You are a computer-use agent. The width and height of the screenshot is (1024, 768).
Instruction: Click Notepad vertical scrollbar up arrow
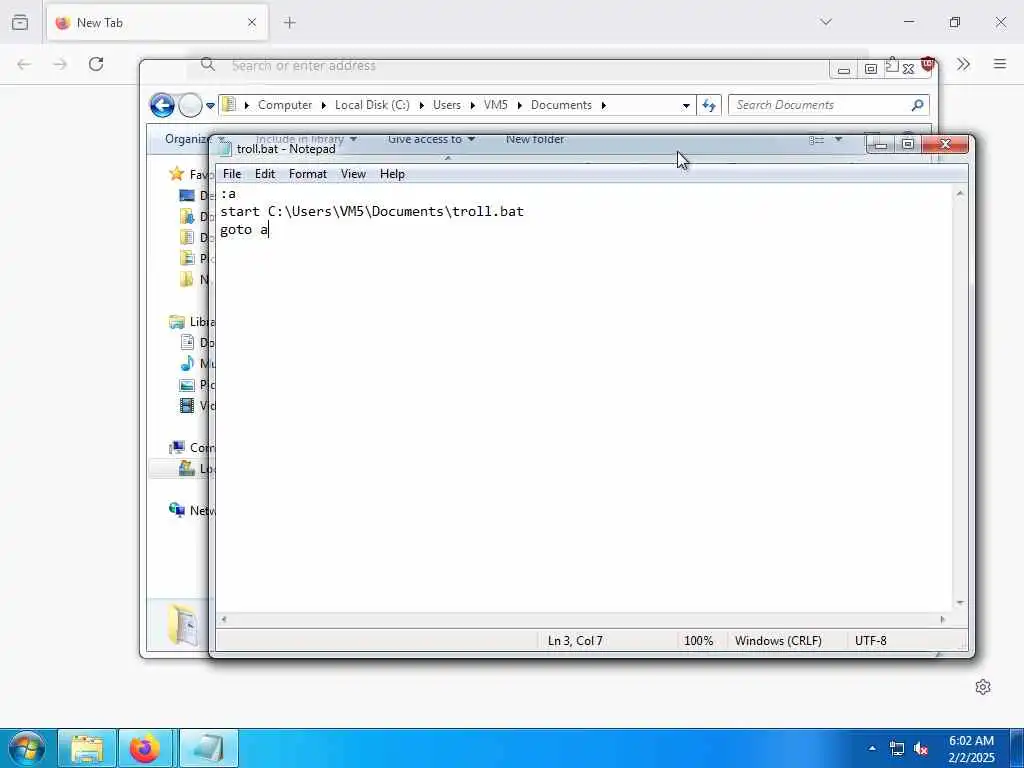(x=959, y=193)
